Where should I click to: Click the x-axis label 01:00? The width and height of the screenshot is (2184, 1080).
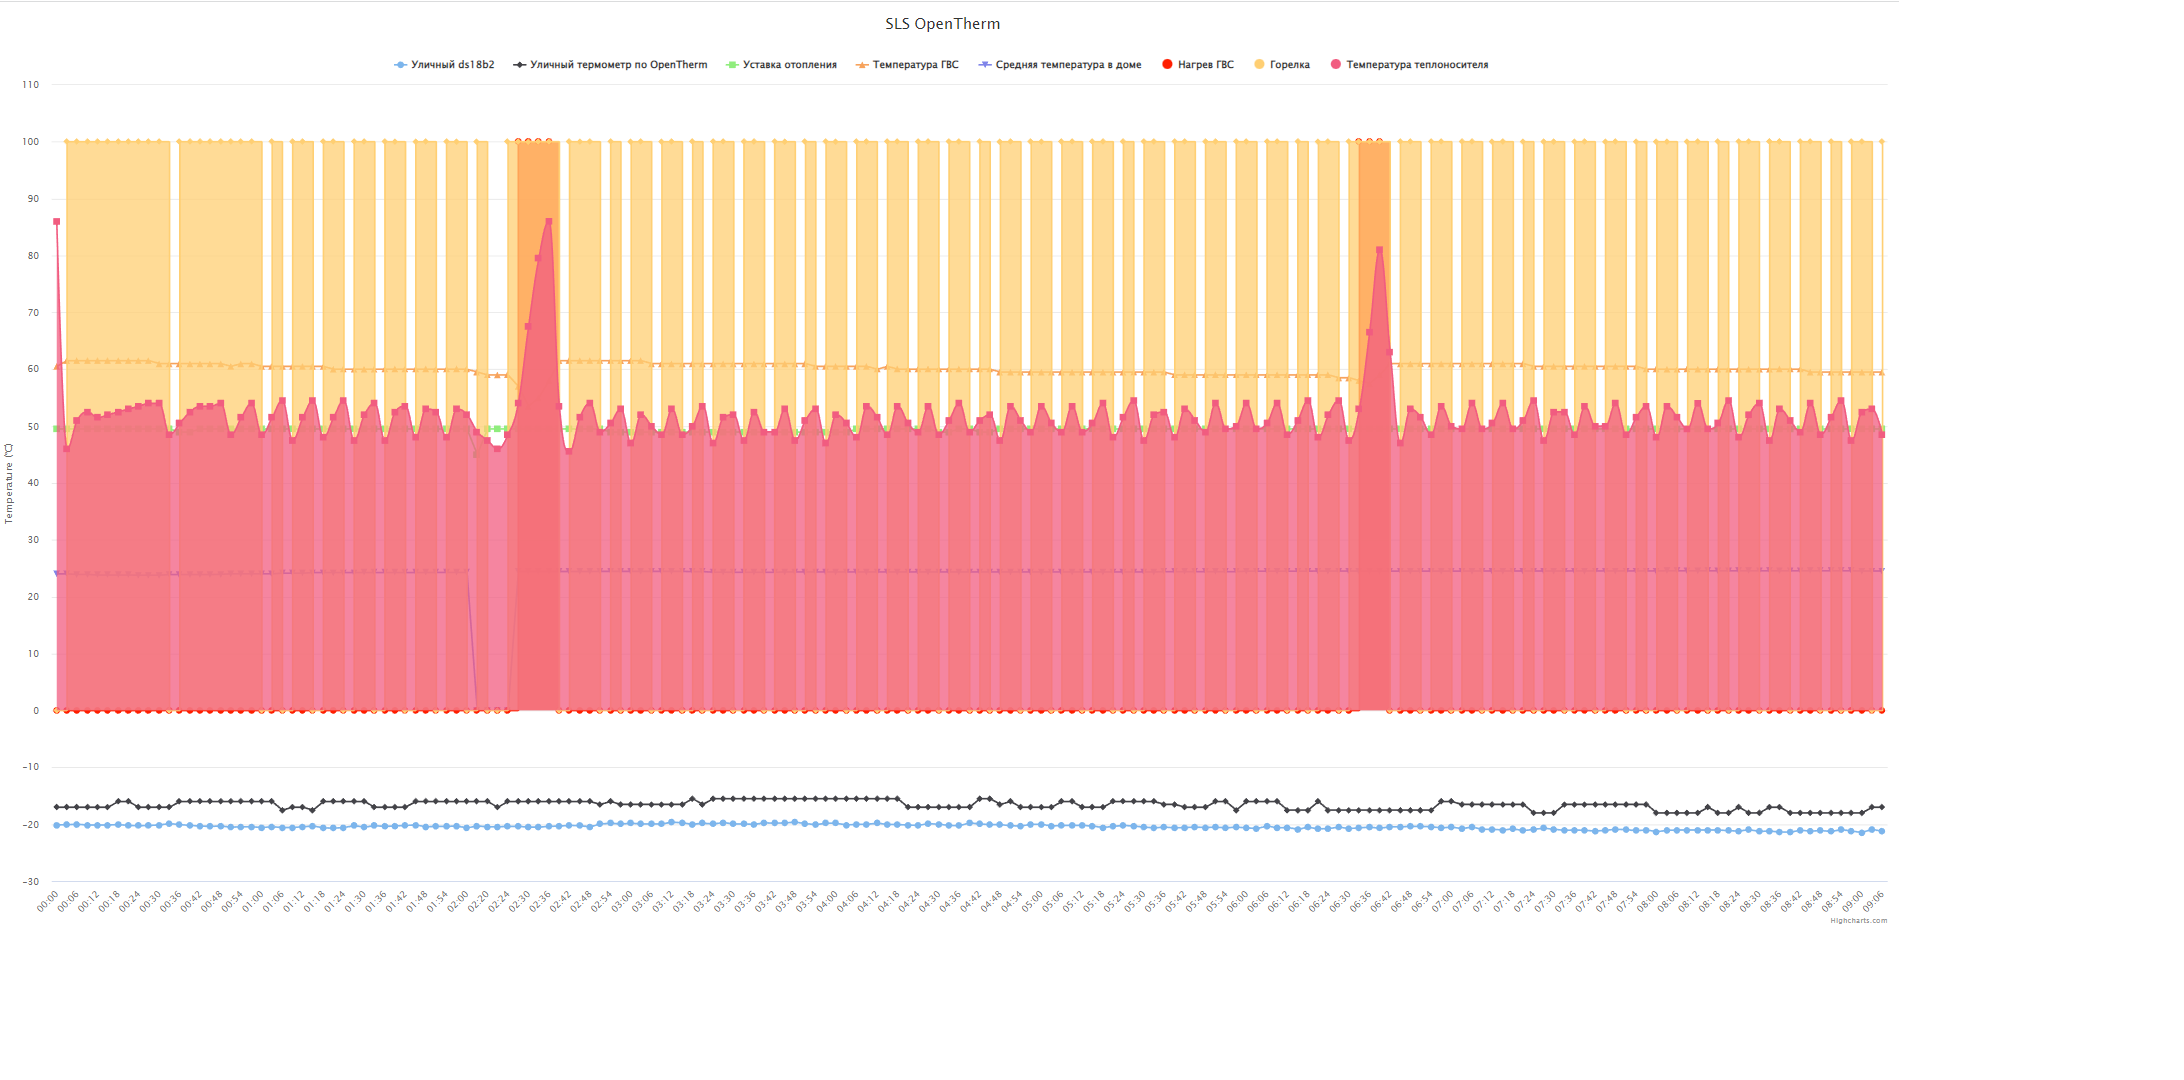pyautogui.click(x=253, y=901)
